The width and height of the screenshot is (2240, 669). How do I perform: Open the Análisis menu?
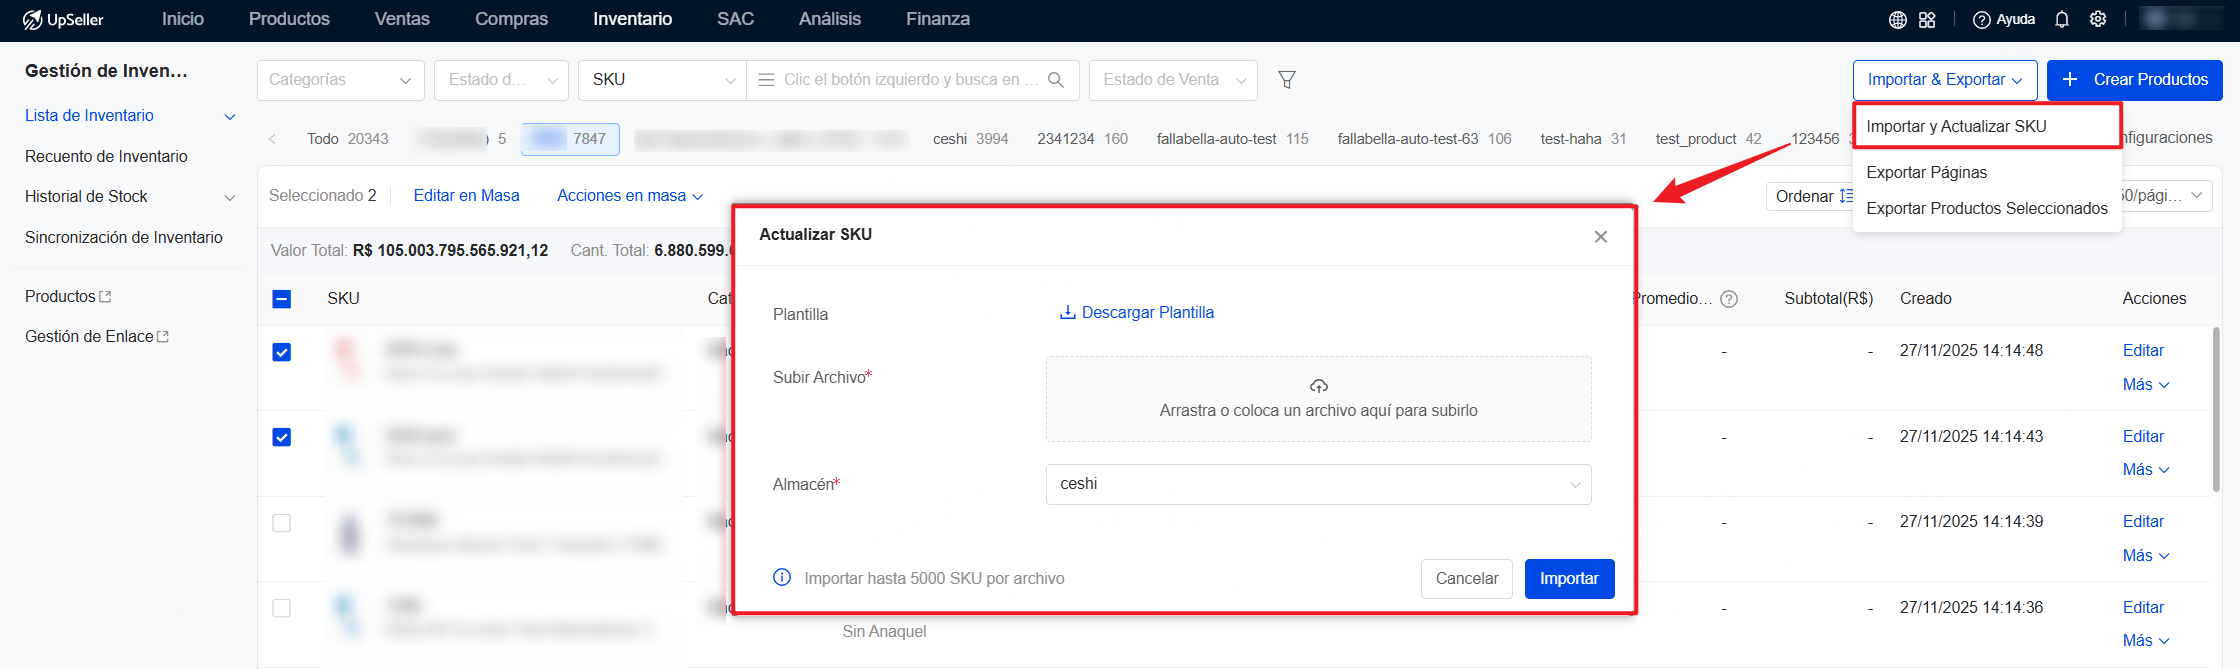(x=830, y=19)
